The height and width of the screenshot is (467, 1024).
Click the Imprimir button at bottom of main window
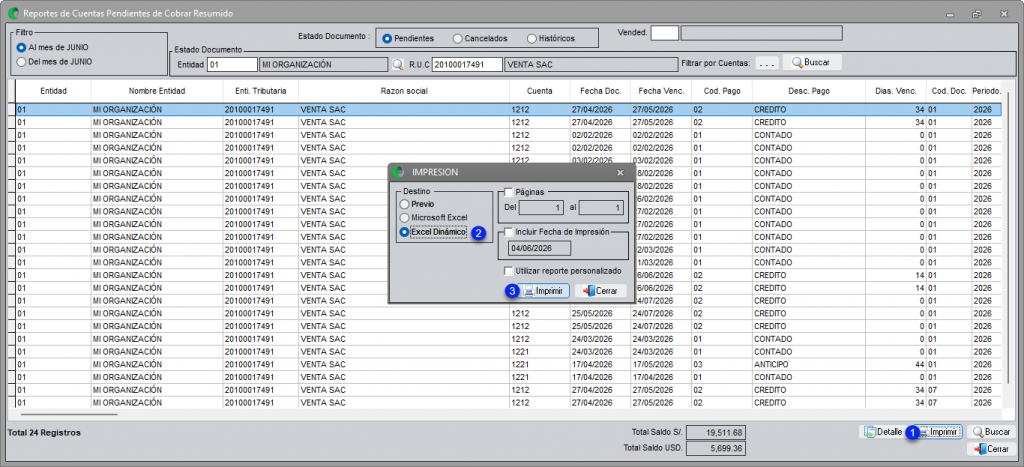point(939,432)
